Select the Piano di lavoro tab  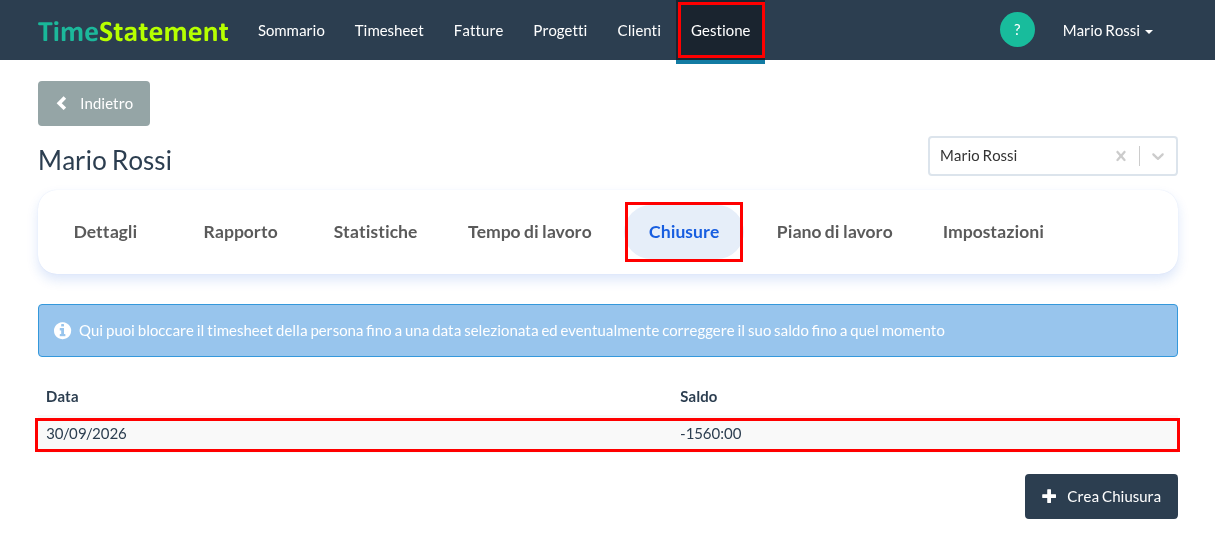pyautogui.click(x=834, y=232)
